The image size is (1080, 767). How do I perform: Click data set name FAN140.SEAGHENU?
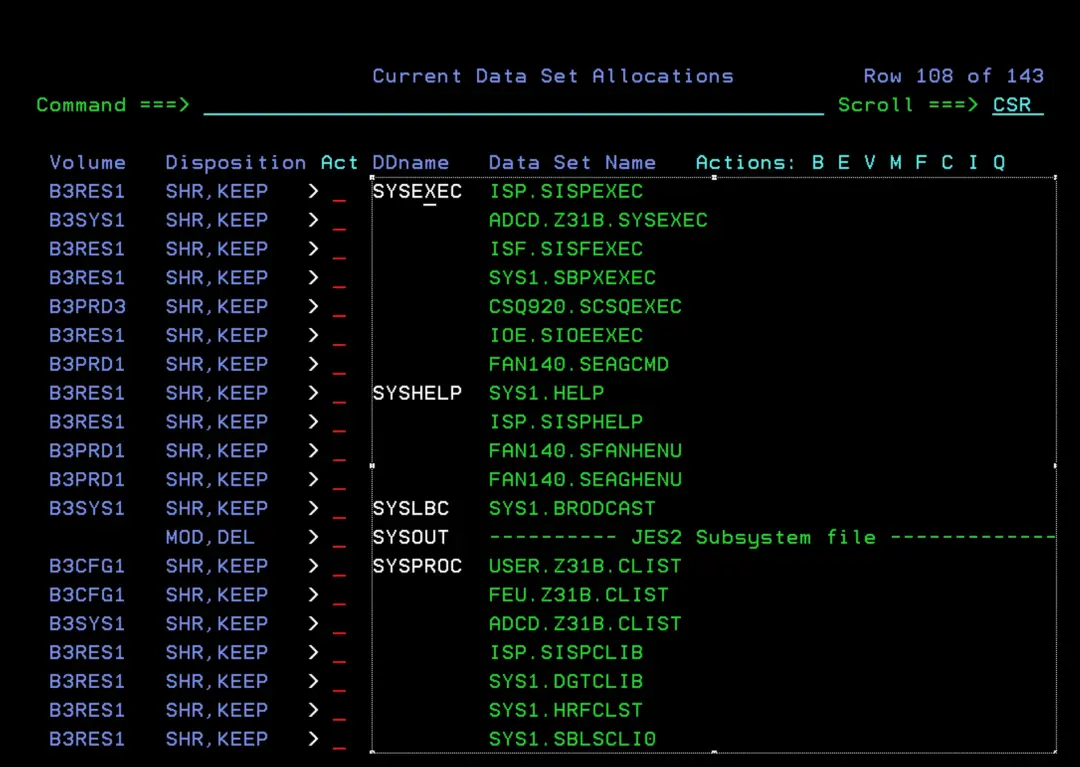tap(585, 479)
